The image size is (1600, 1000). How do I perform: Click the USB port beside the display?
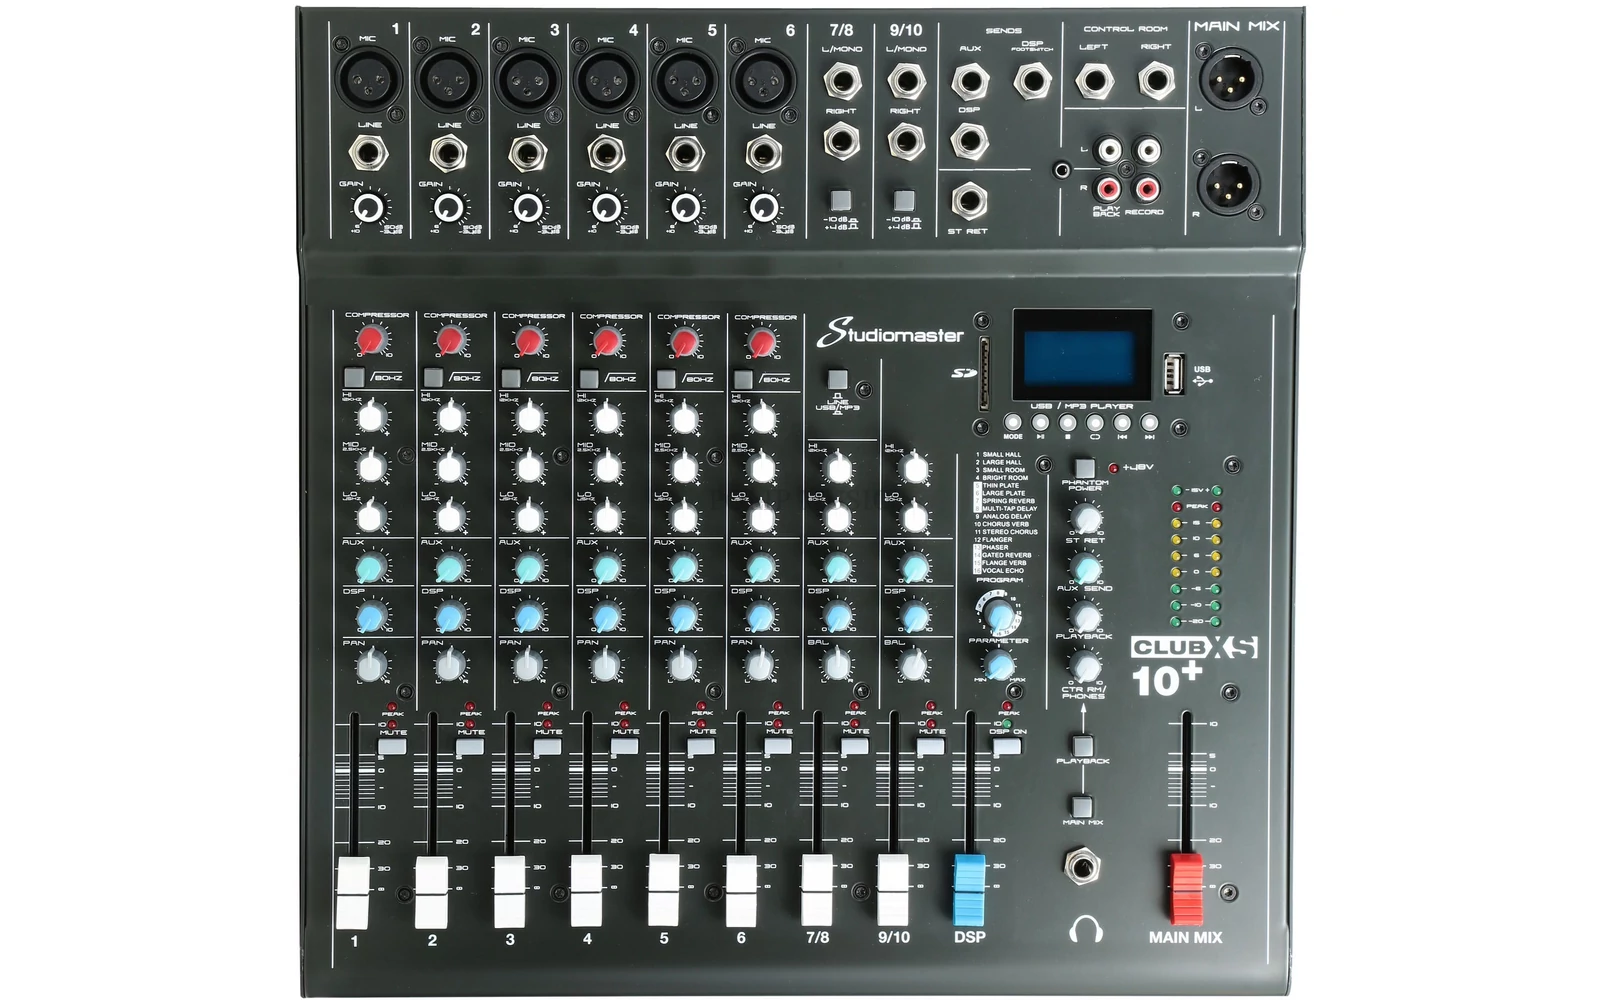[1173, 373]
